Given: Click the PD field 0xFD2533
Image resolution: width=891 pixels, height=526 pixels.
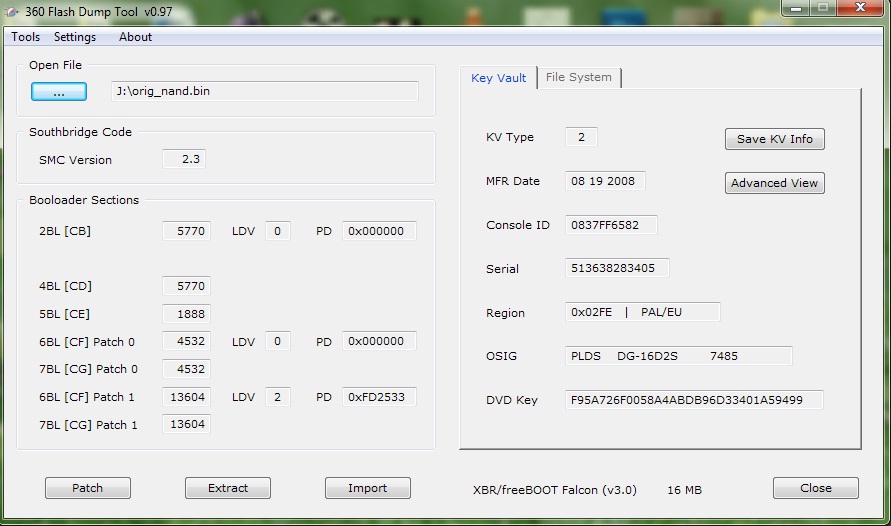Looking at the screenshot, I should [x=379, y=396].
